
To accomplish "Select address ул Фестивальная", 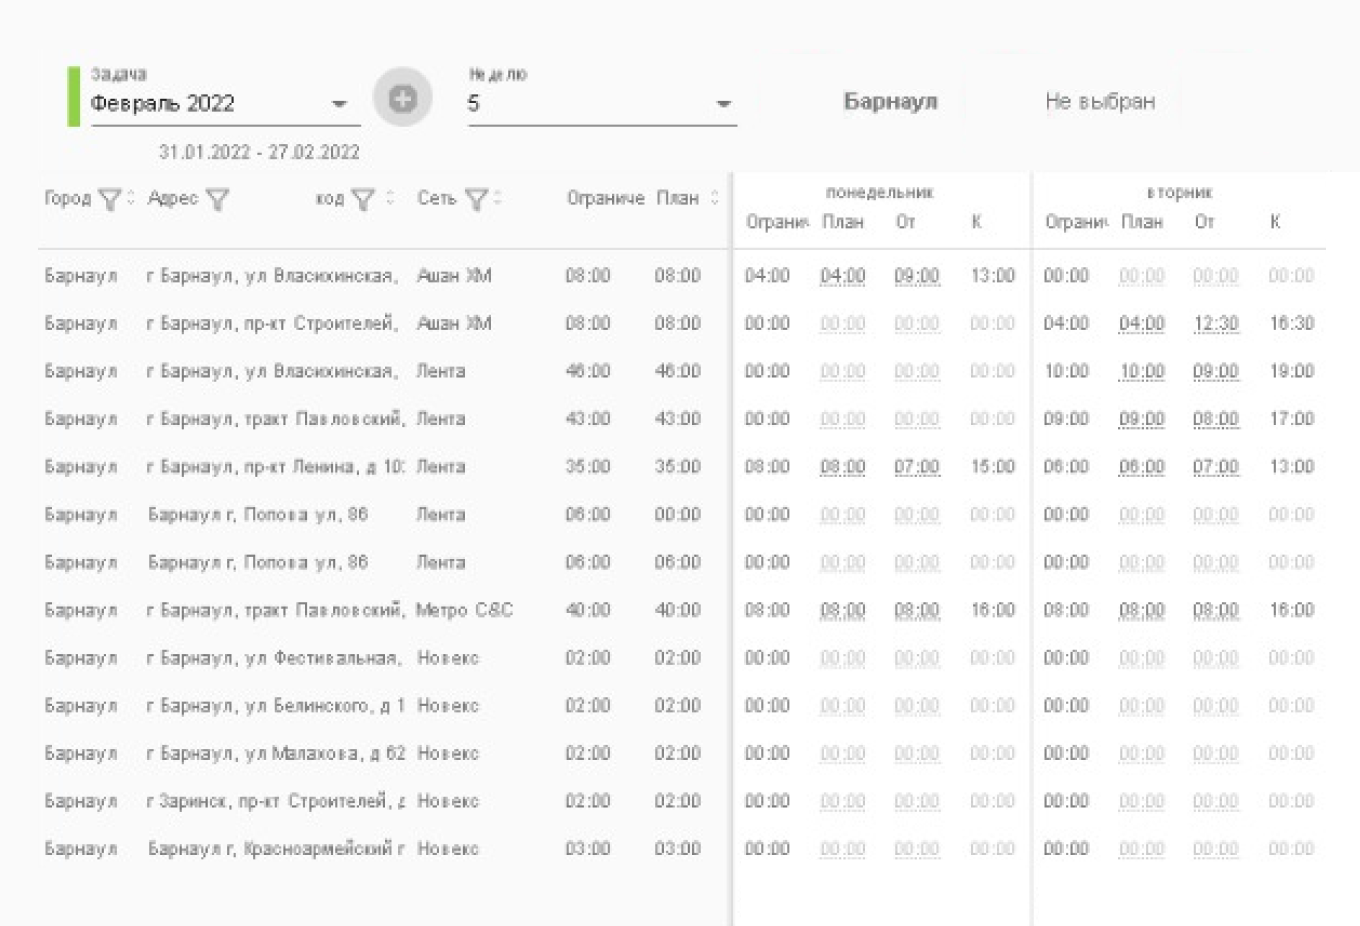I will [x=274, y=657].
